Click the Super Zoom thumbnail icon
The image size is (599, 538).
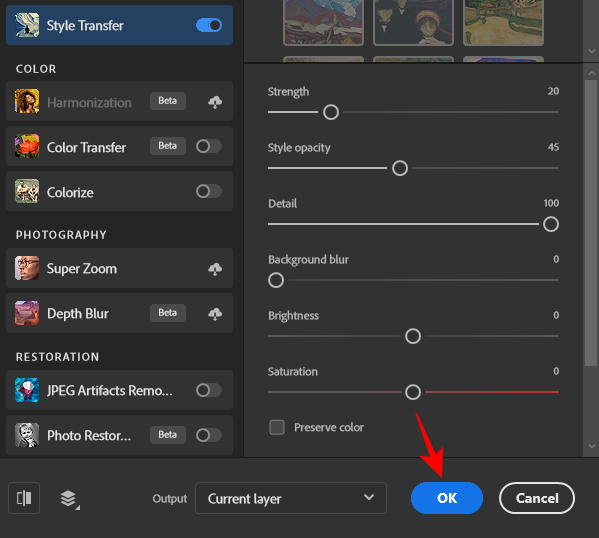27,268
